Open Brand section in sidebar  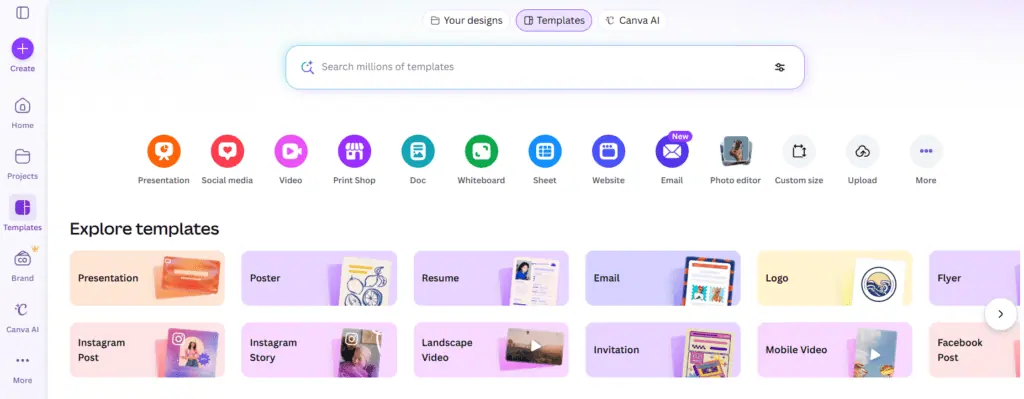[22, 265]
